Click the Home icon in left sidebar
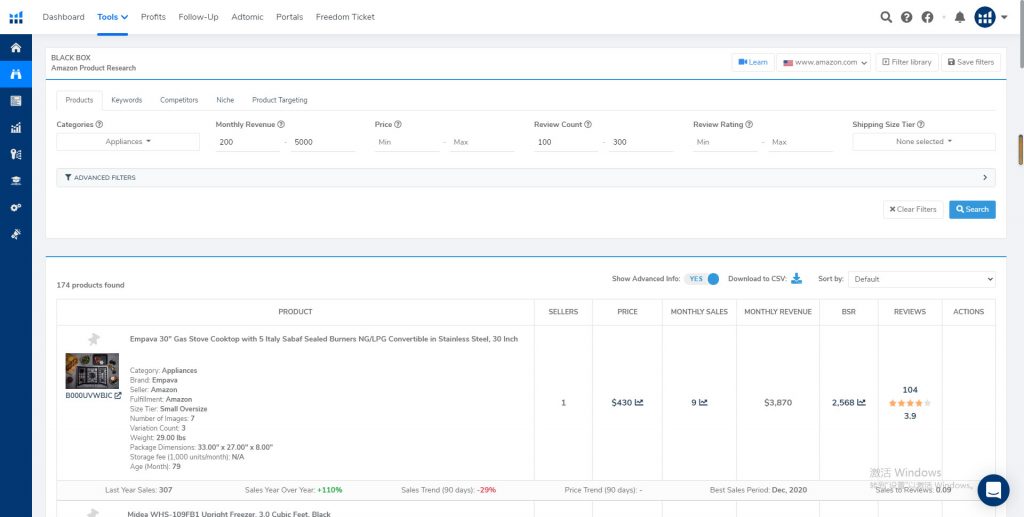 pyautogui.click(x=15, y=48)
